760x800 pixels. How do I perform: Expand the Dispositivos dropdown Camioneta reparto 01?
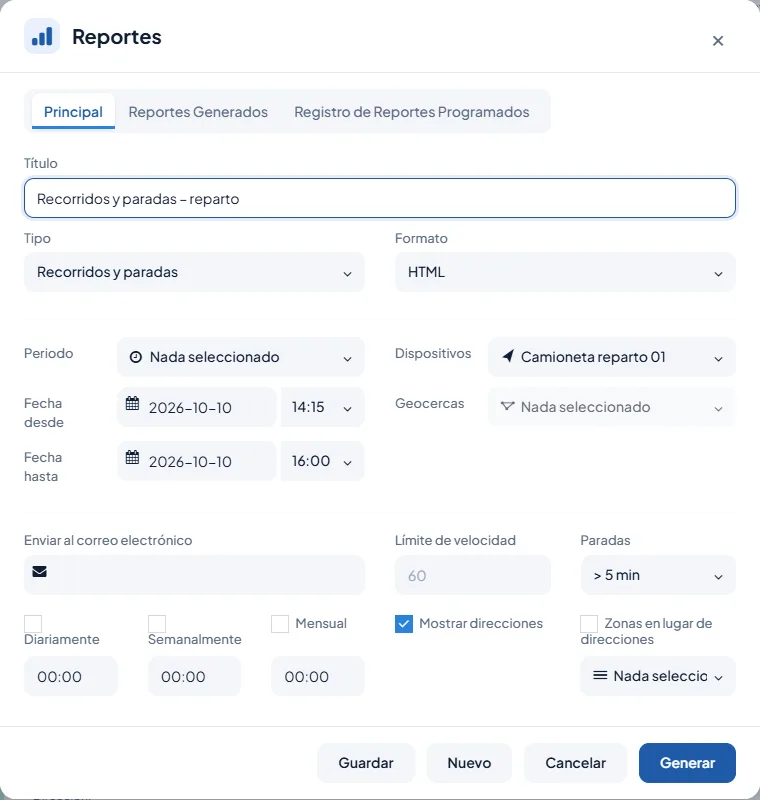tap(612, 357)
